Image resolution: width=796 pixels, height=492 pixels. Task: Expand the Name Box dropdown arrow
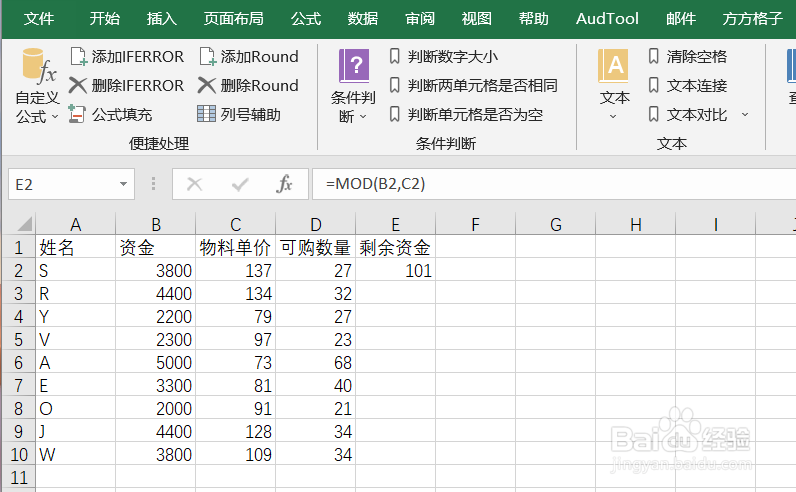pos(123,184)
